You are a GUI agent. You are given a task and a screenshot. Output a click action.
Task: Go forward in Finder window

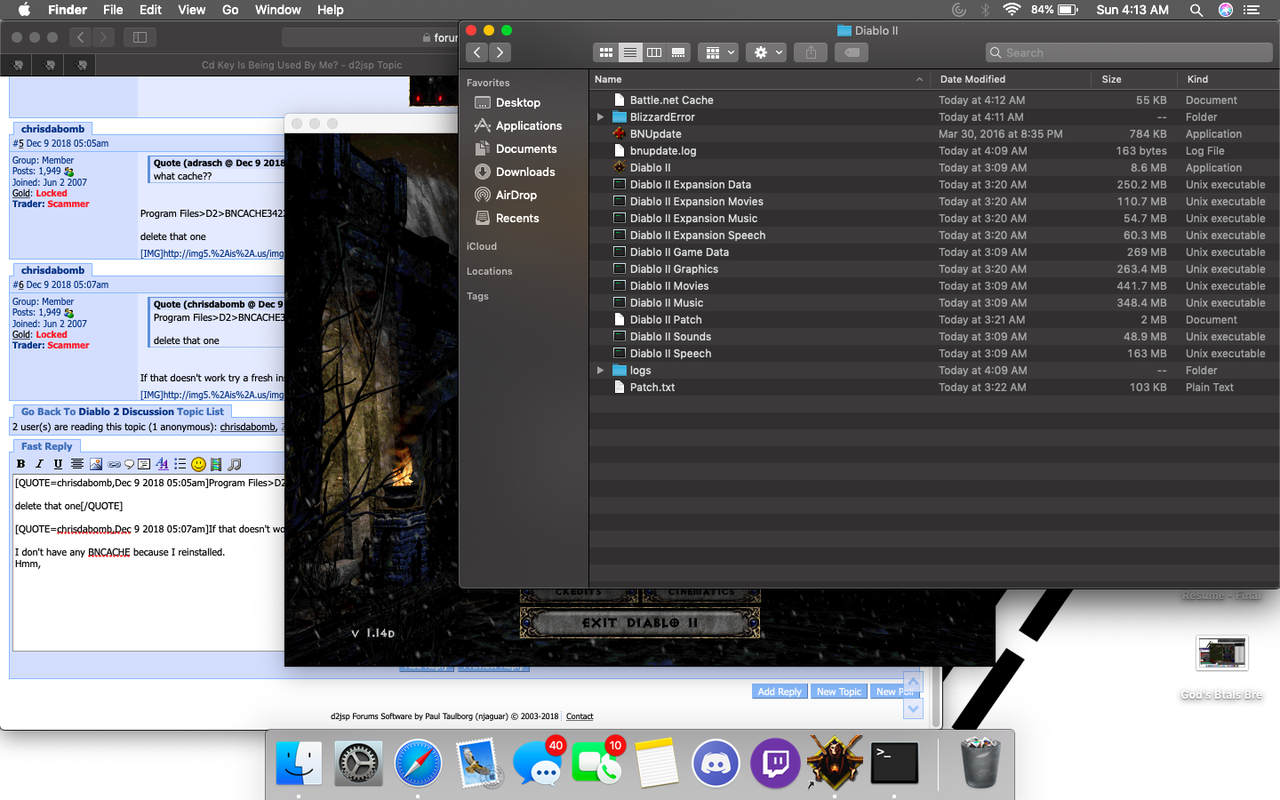point(501,52)
